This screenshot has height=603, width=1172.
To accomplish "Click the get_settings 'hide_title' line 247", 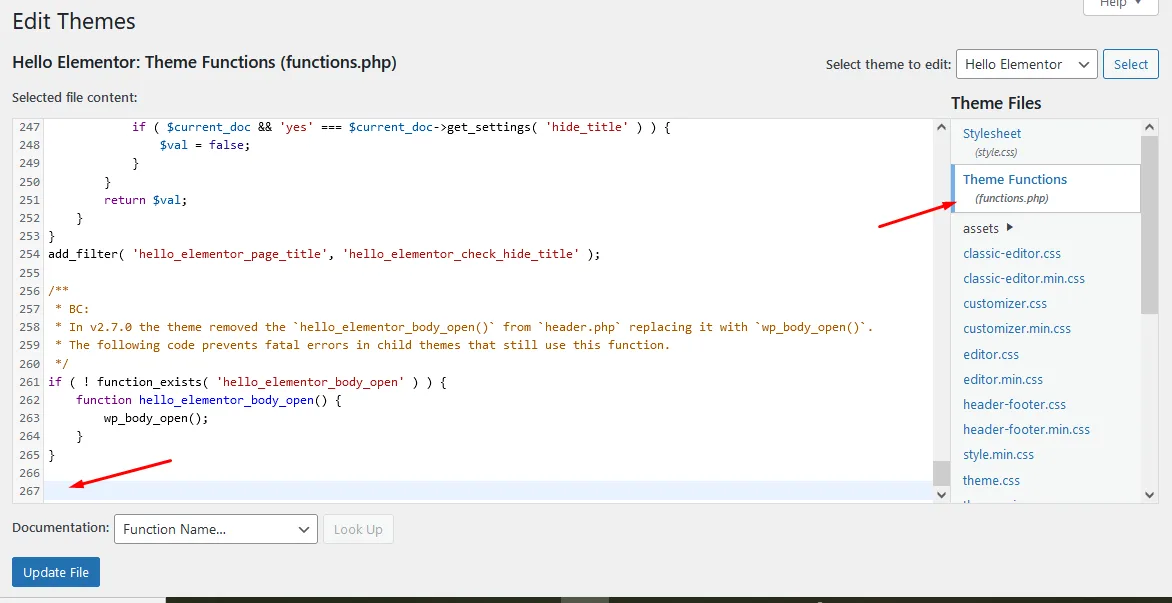I will [401, 127].
